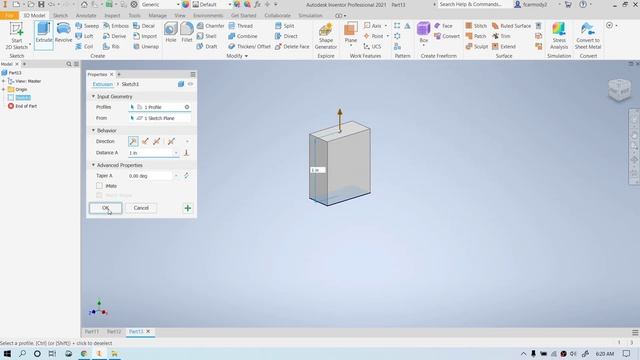Use the Split tool
640x360 pixels.
(x=284, y=26)
